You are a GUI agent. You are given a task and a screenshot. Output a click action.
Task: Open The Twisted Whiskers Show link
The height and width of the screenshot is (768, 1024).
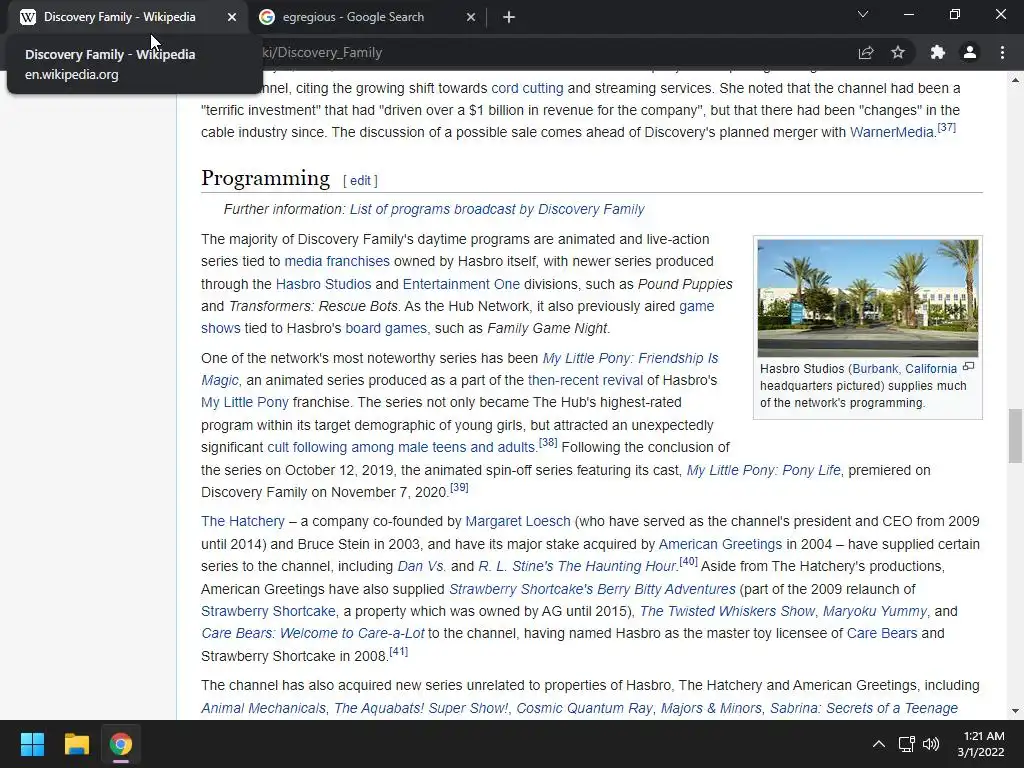pos(728,611)
